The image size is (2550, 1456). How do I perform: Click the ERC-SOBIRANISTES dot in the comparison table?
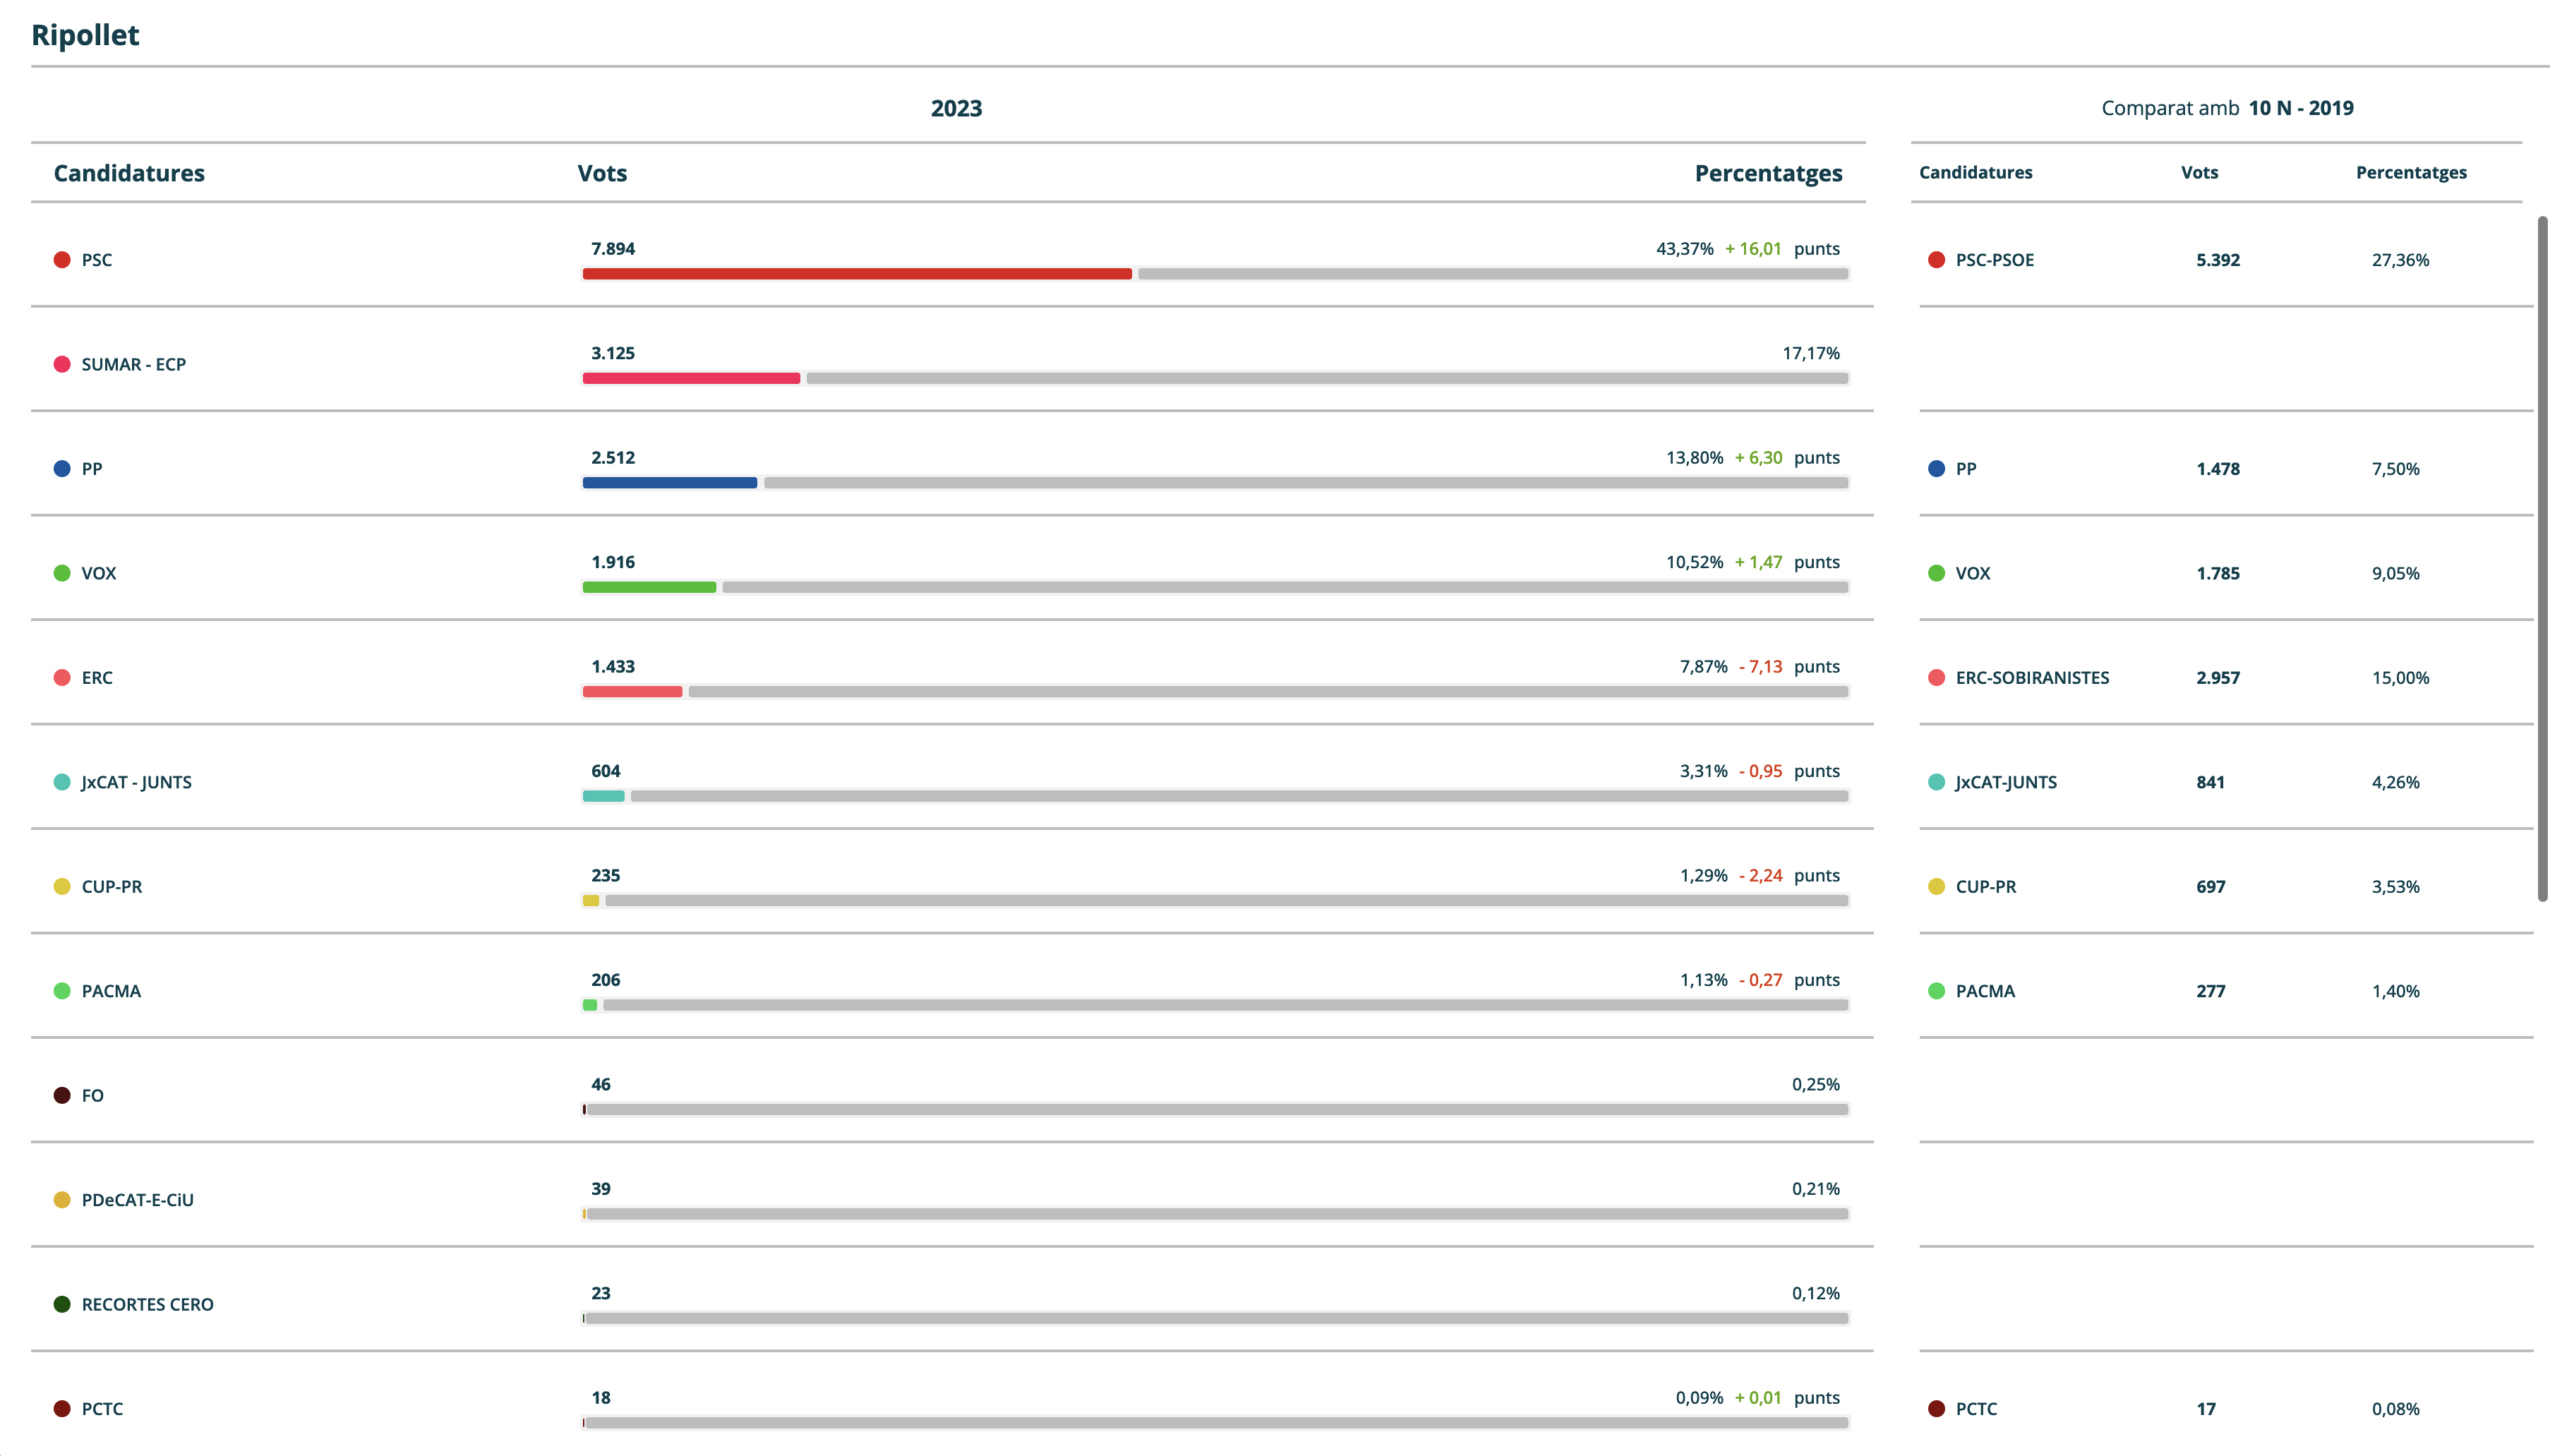(1936, 678)
